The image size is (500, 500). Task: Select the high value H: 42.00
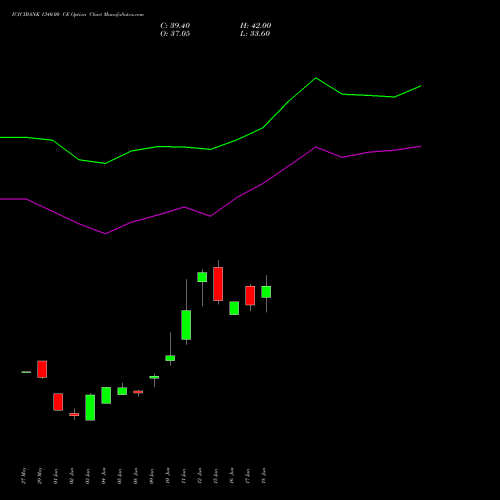256,26
